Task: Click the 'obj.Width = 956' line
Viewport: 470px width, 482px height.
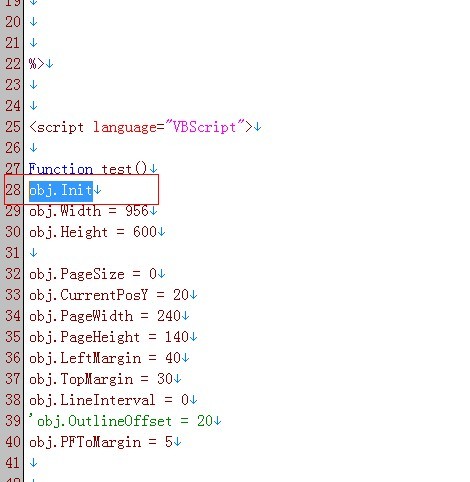Action: (89, 211)
